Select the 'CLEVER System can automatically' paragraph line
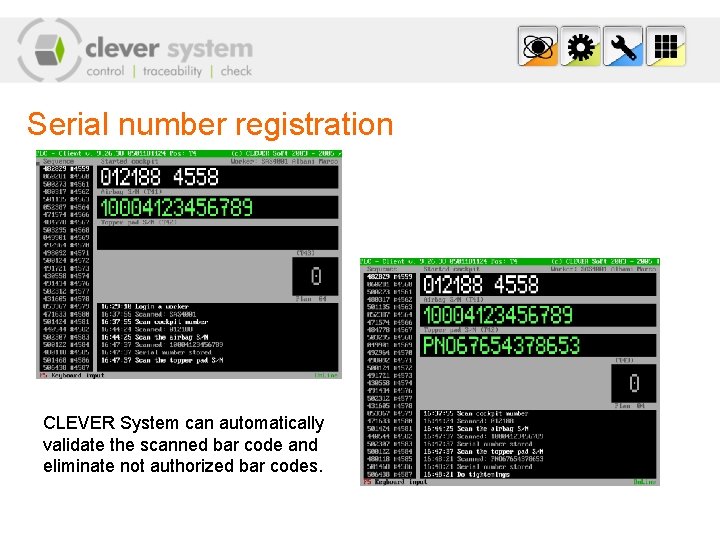Screen dimensions: 720x540 click(x=184, y=423)
